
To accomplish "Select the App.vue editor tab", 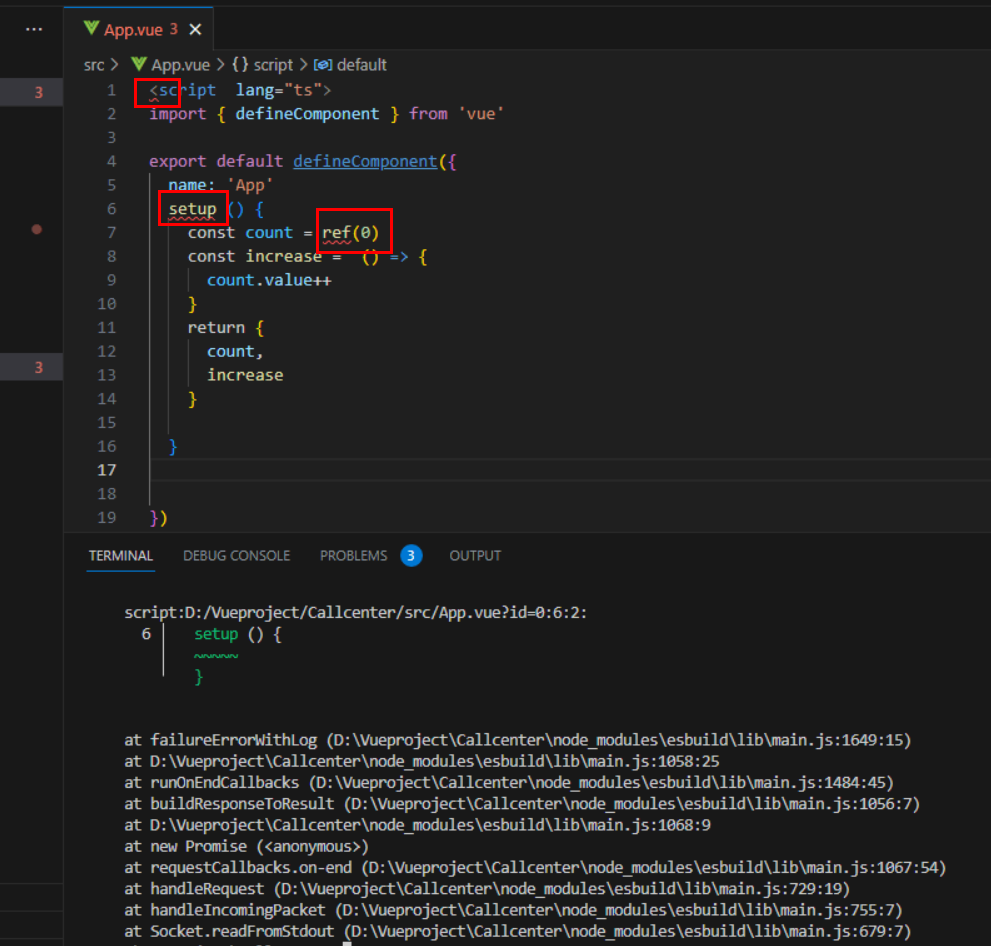I will point(139,29).
